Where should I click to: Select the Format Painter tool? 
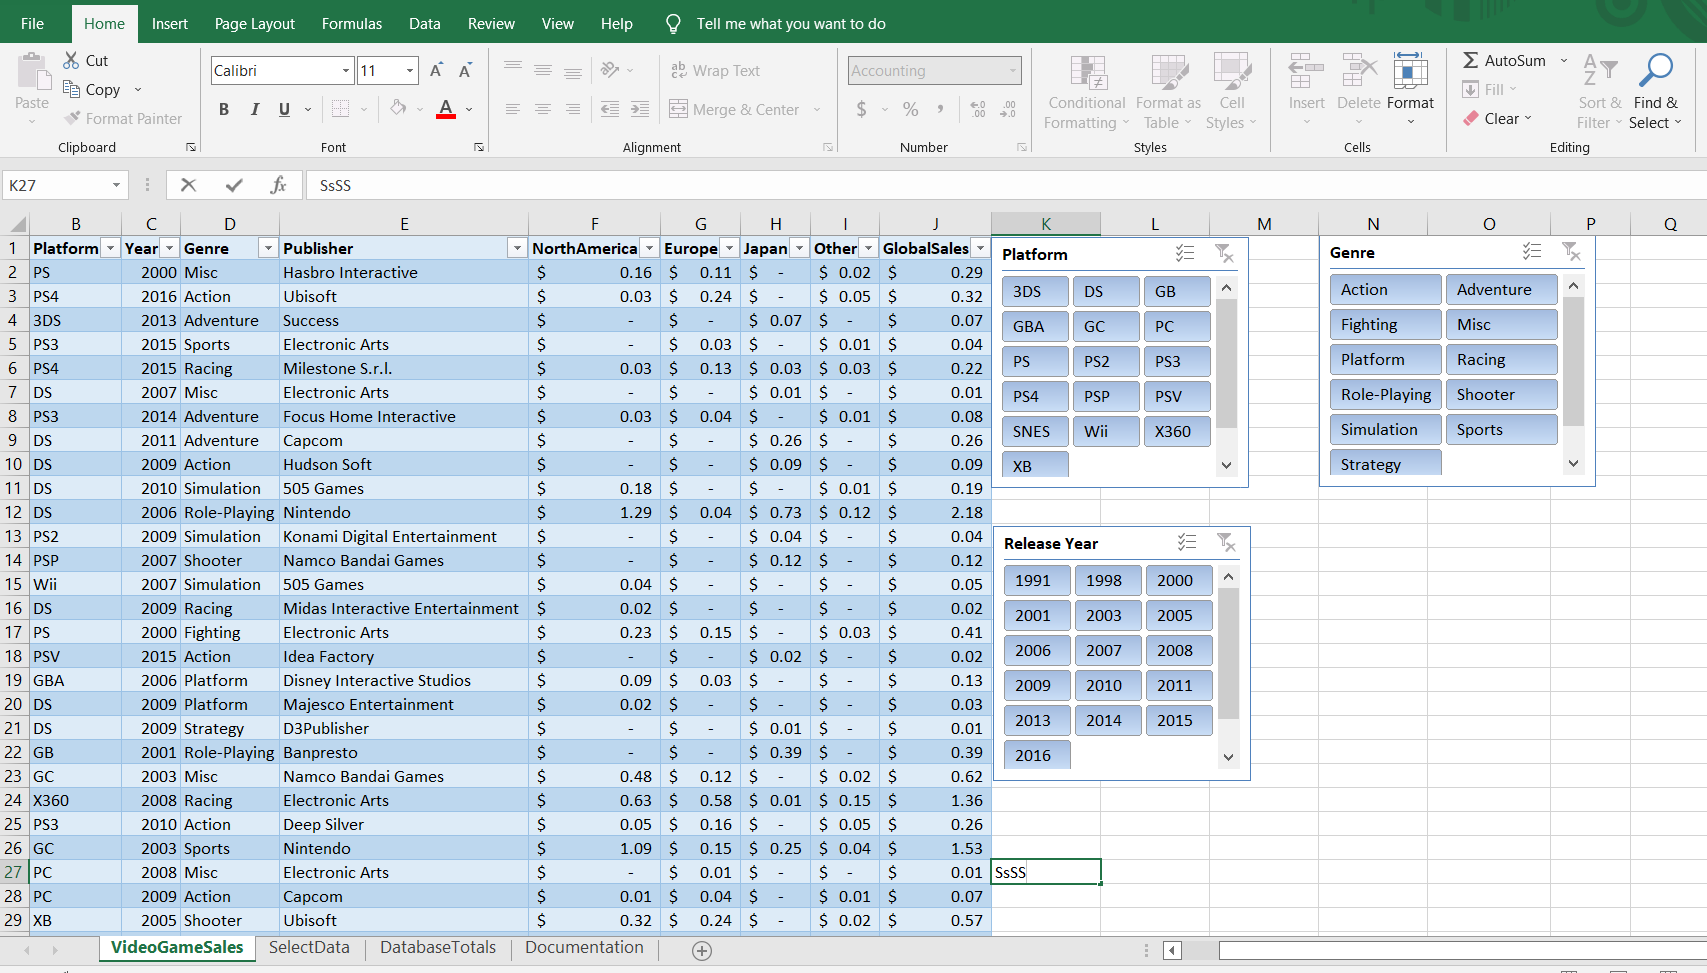tap(122, 118)
